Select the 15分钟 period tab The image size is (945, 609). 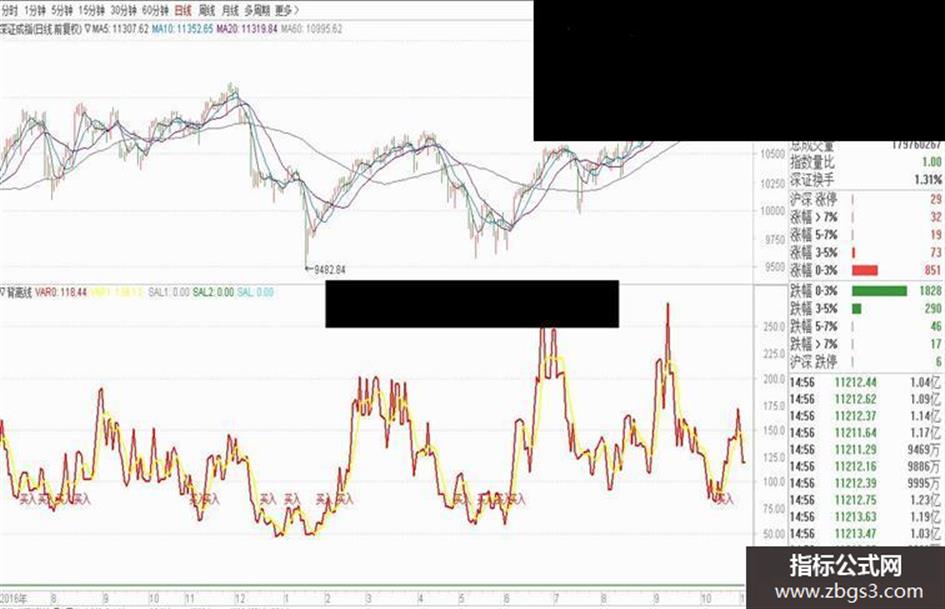[x=92, y=10]
